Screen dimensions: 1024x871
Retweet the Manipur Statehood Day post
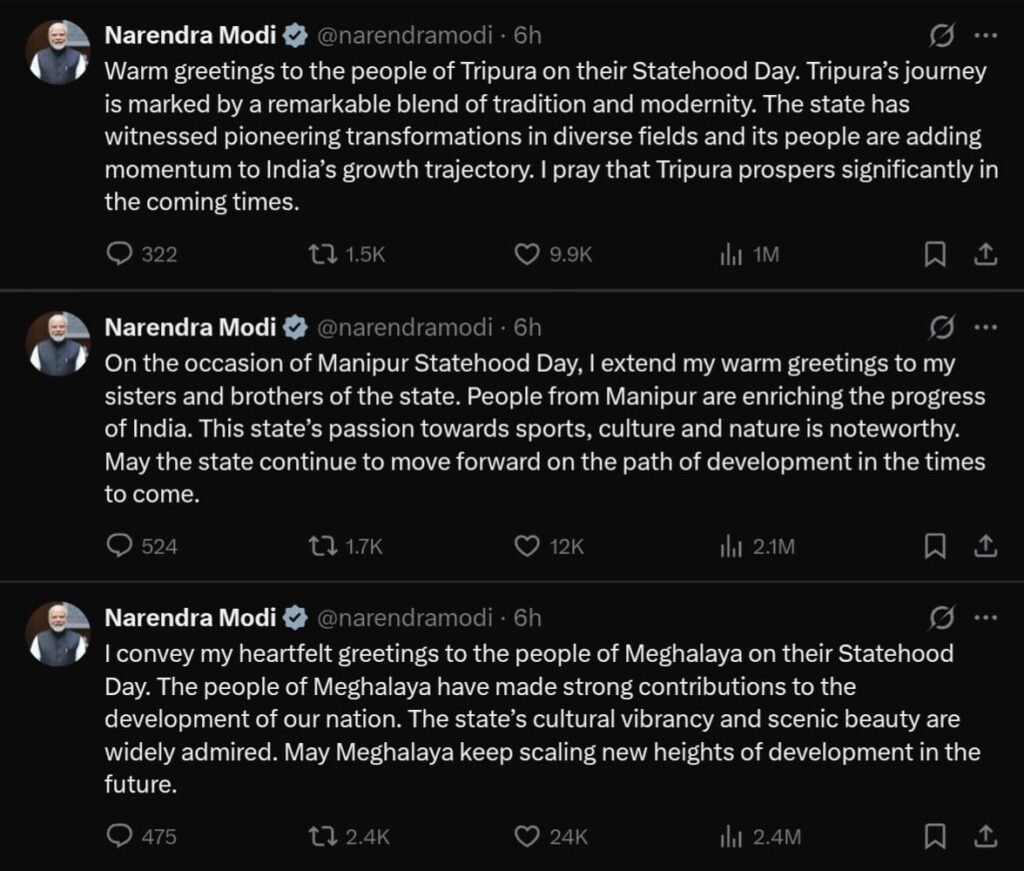(324, 546)
